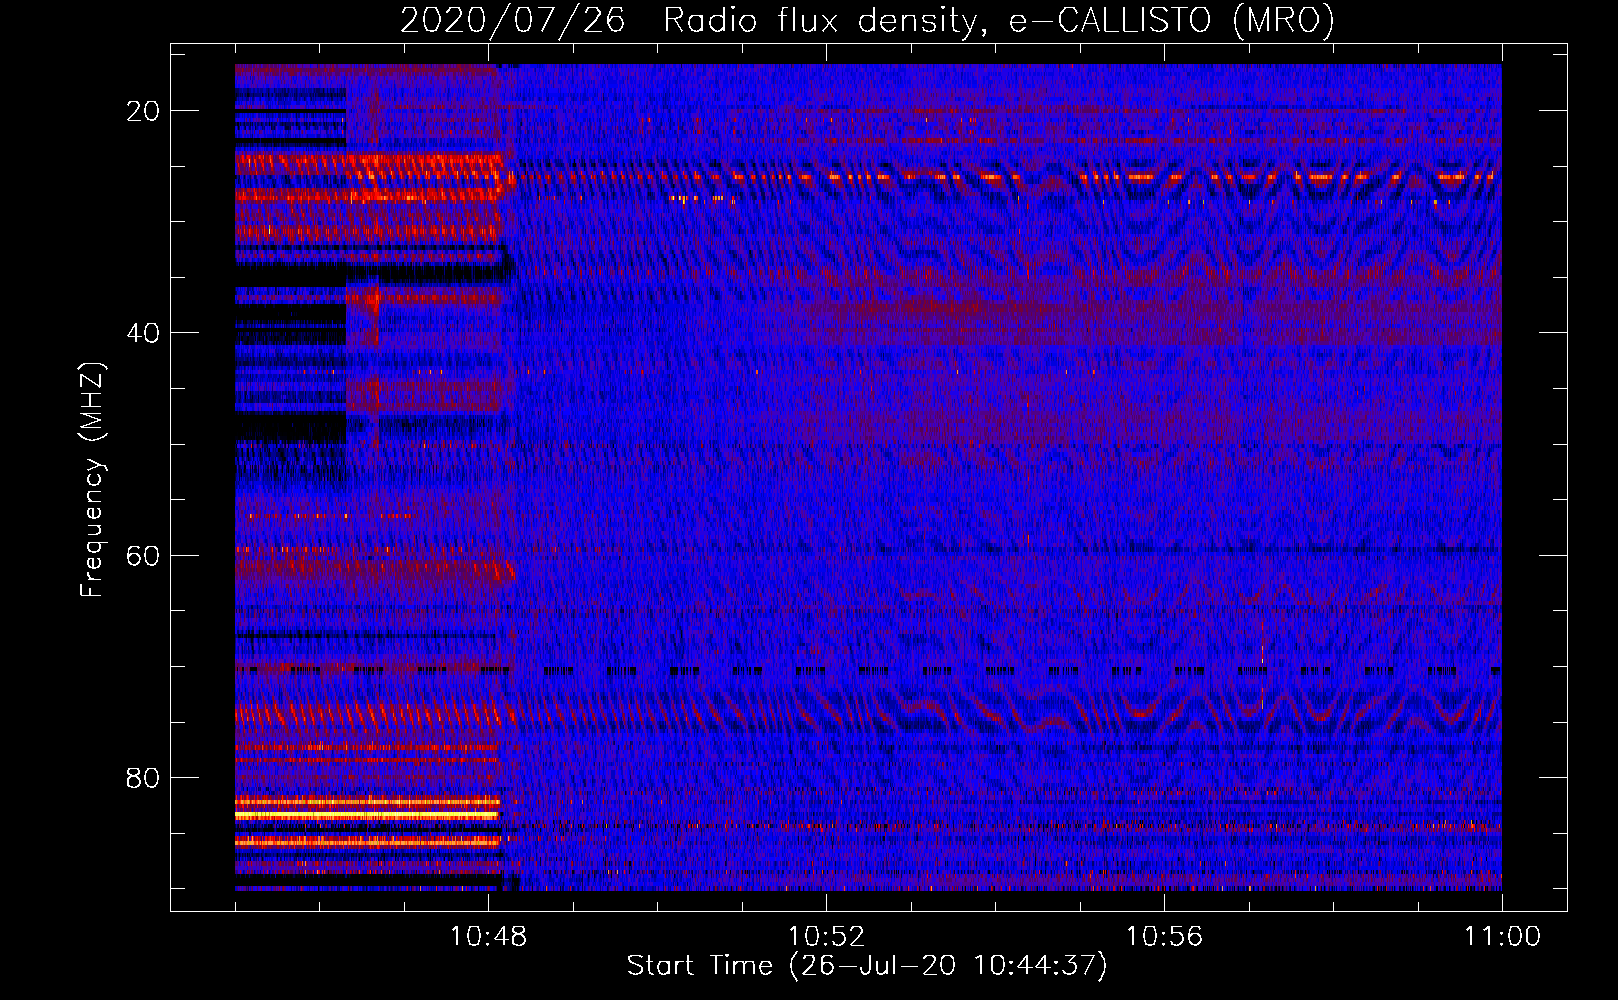Click the 11:00 time tick label
The height and width of the screenshot is (1000, 1618).
click(x=1502, y=937)
